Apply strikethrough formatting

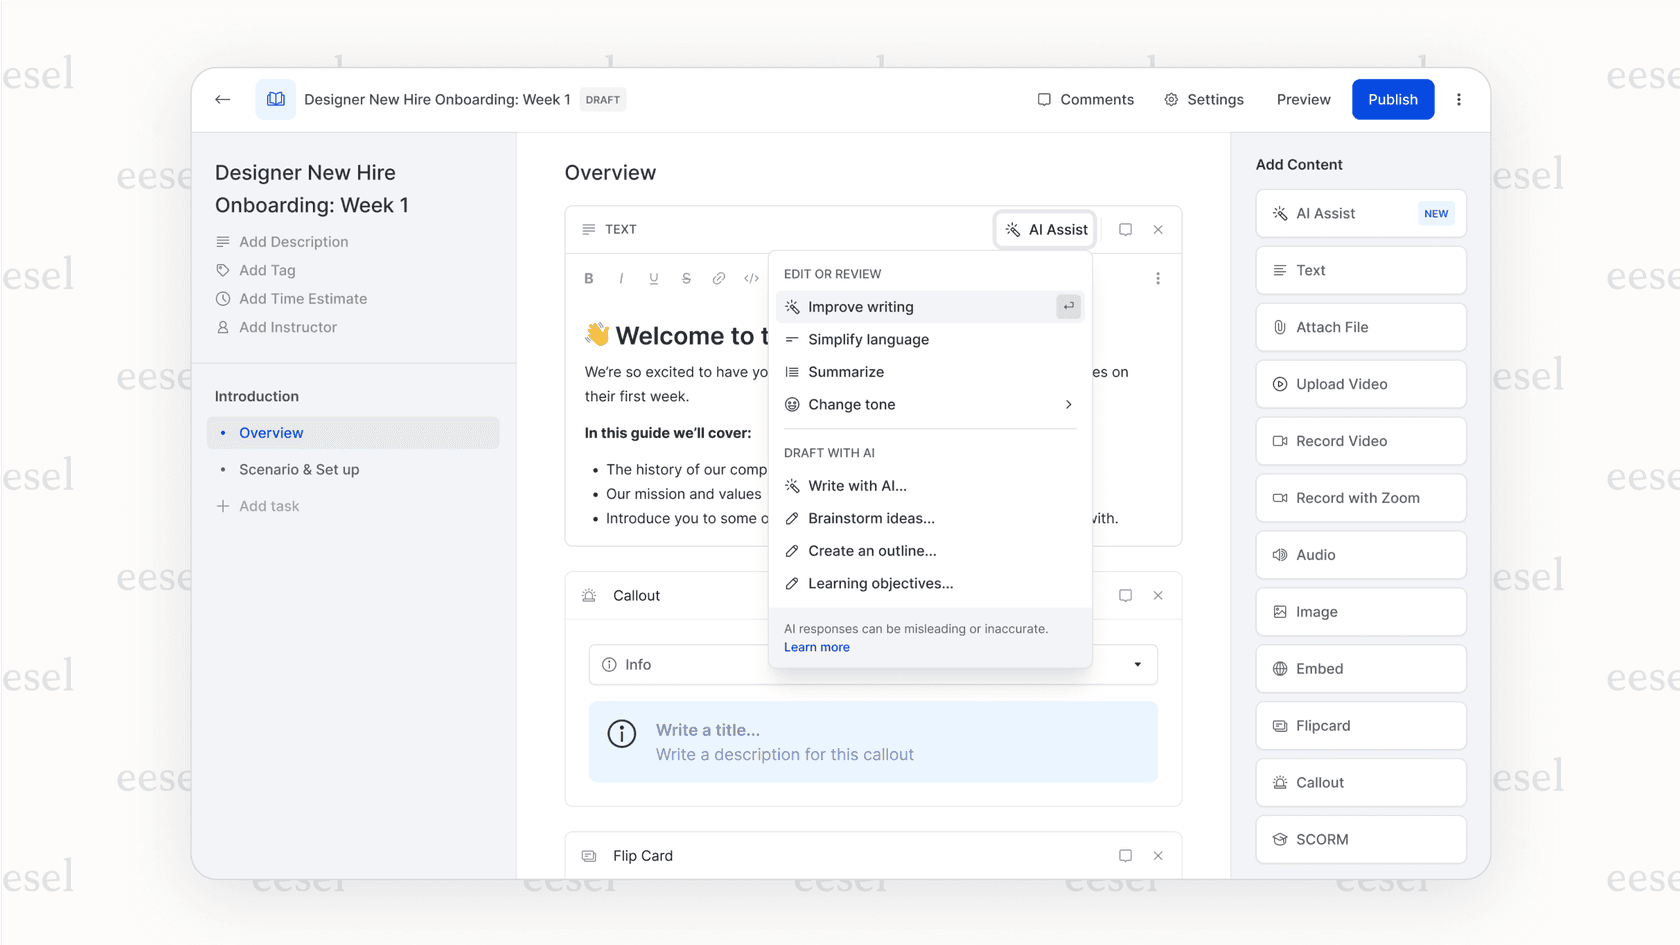click(686, 279)
